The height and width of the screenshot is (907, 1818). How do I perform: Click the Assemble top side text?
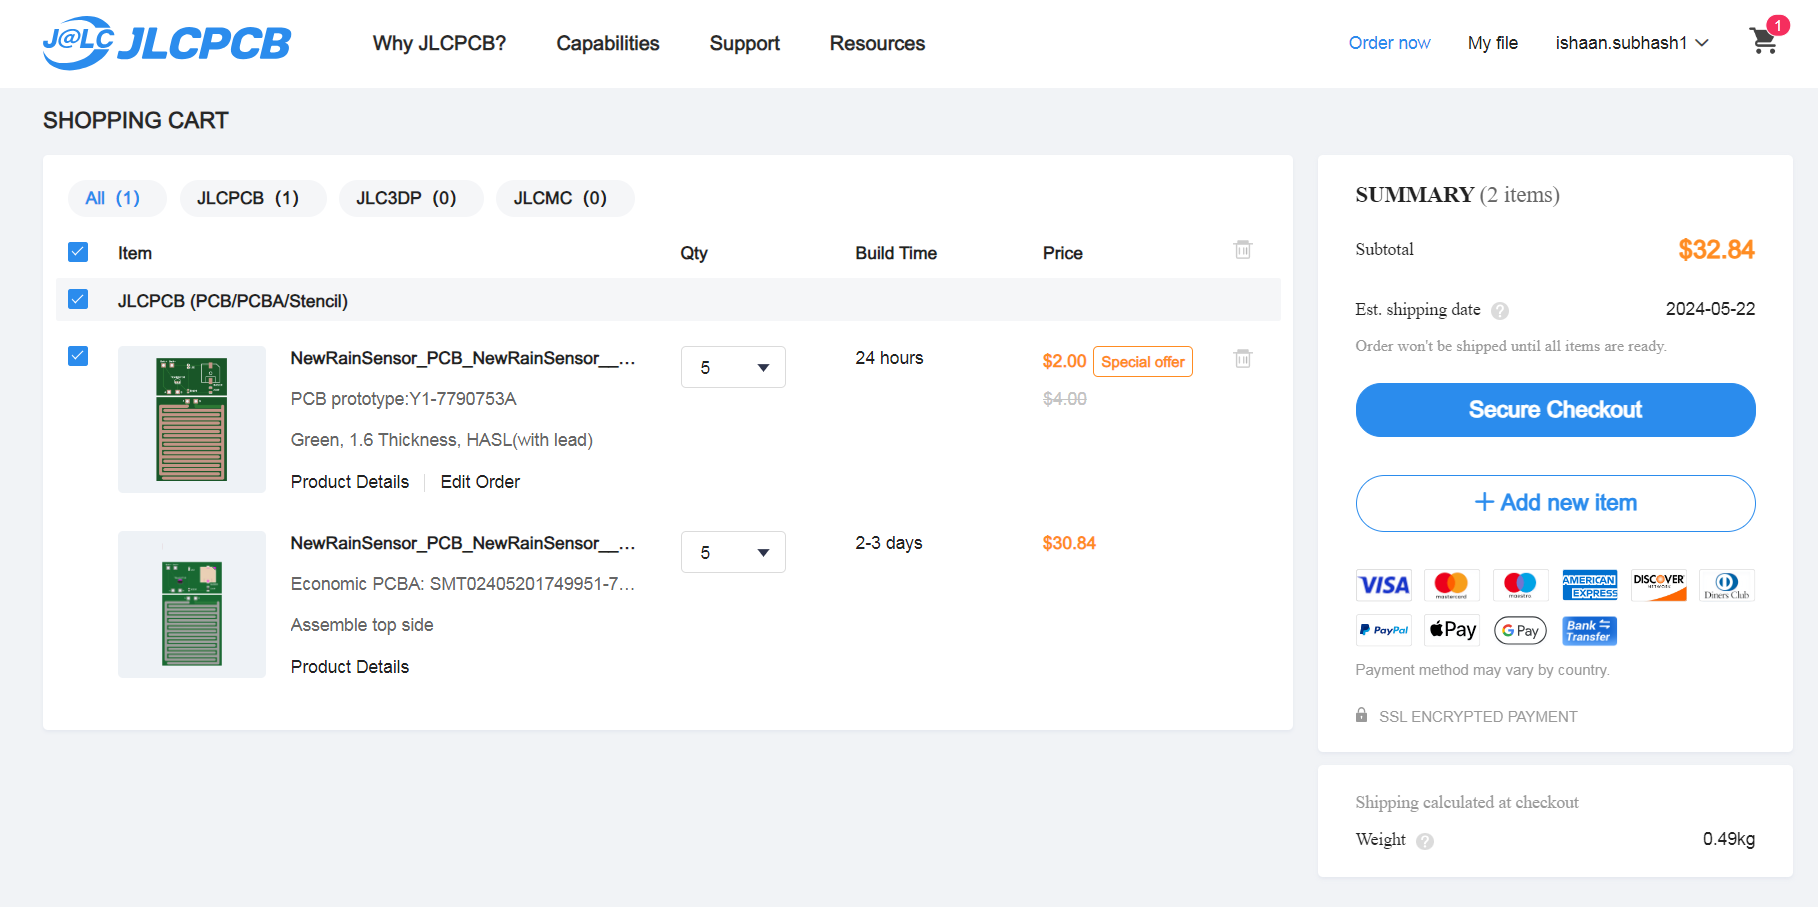point(362,625)
